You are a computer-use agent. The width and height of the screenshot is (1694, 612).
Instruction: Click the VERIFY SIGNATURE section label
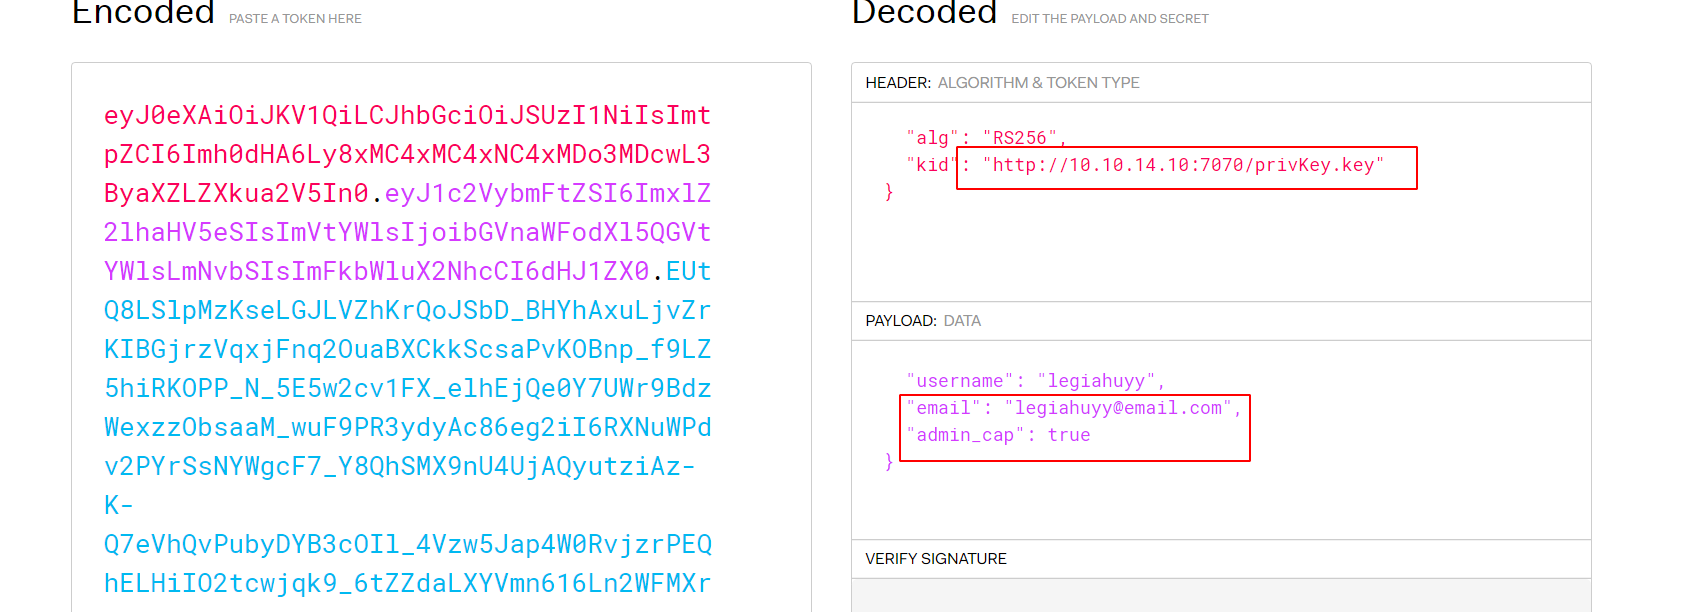936,559
